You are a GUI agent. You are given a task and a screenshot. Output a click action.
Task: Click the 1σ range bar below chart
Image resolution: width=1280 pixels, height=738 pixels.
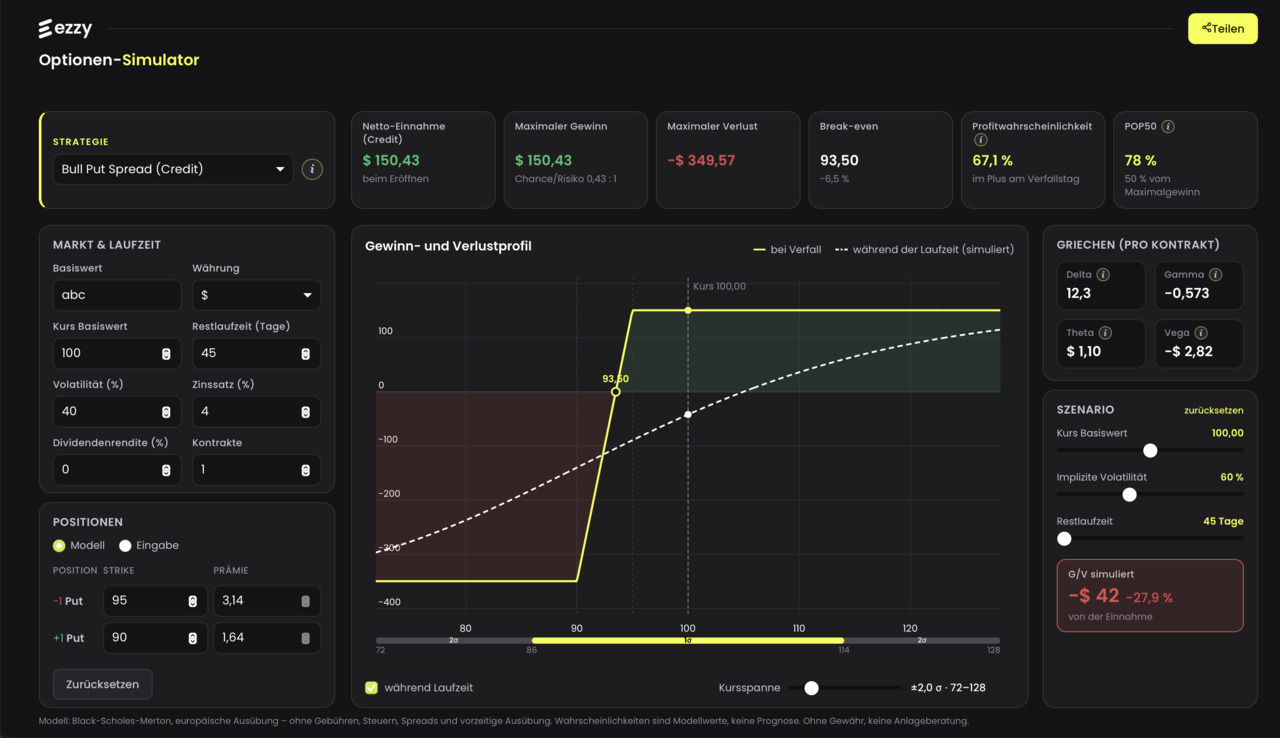(688, 640)
